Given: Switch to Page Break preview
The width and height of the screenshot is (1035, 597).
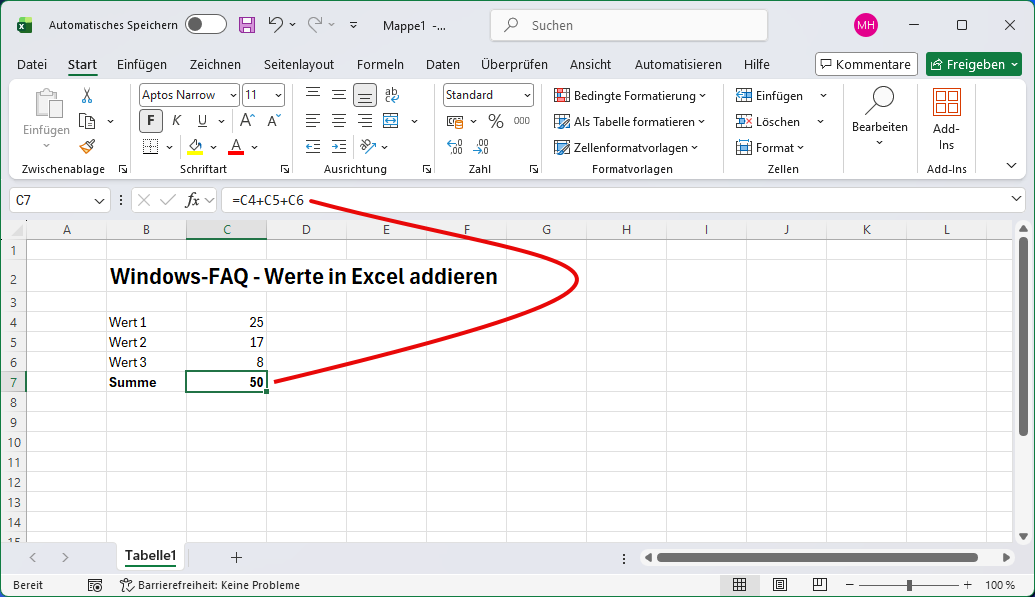Looking at the screenshot, I should (x=820, y=585).
